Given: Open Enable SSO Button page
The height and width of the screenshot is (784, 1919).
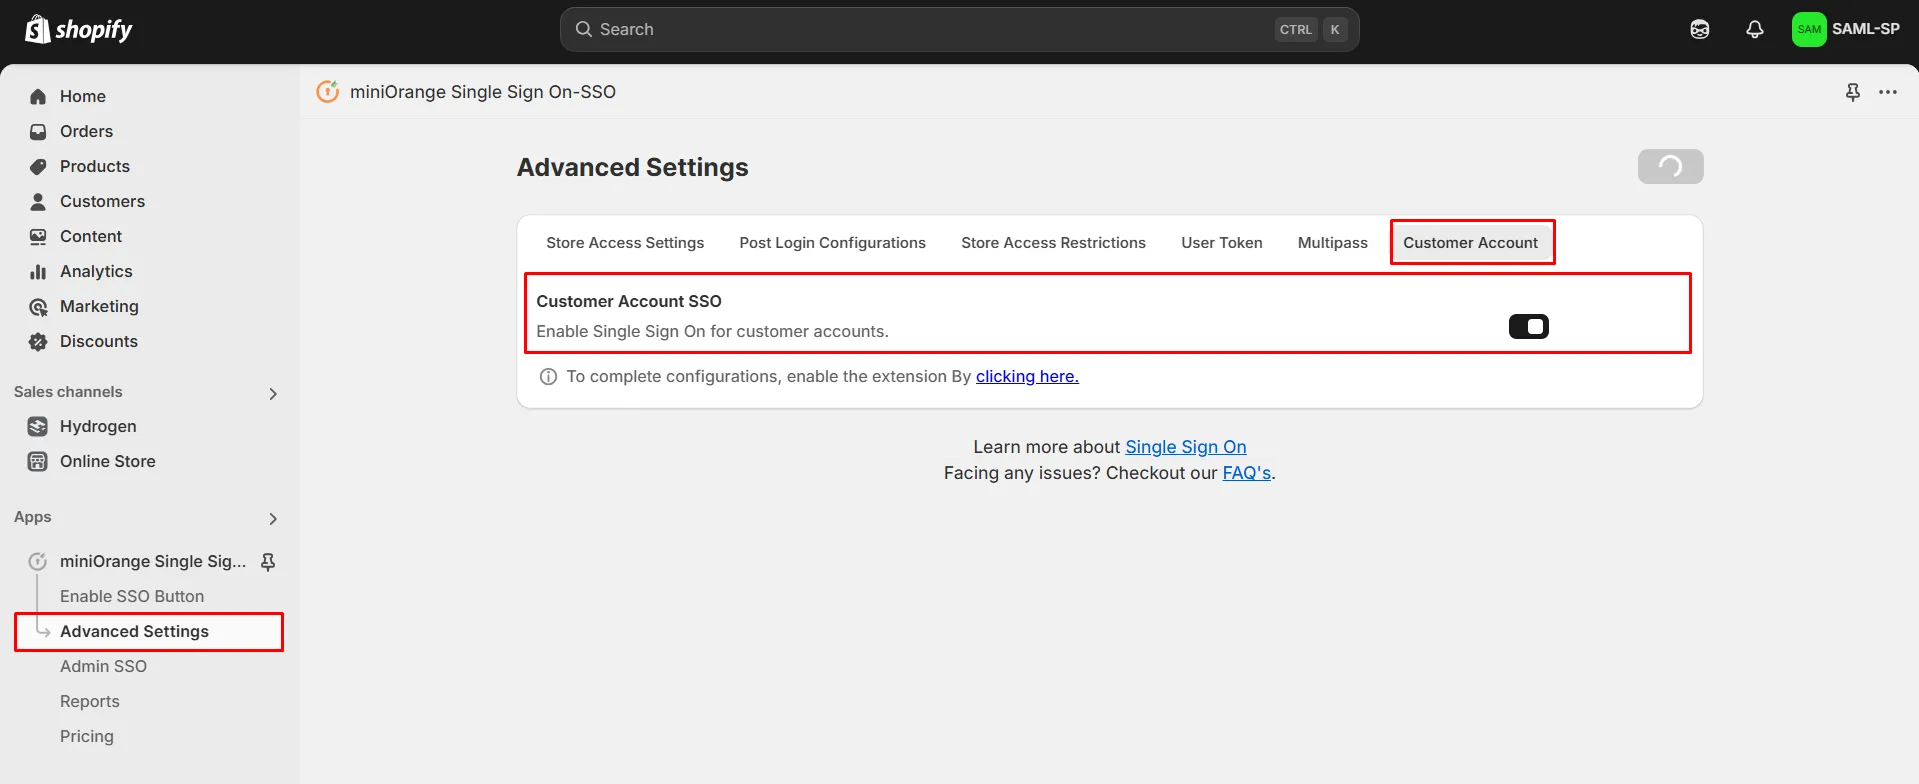Looking at the screenshot, I should point(132,596).
